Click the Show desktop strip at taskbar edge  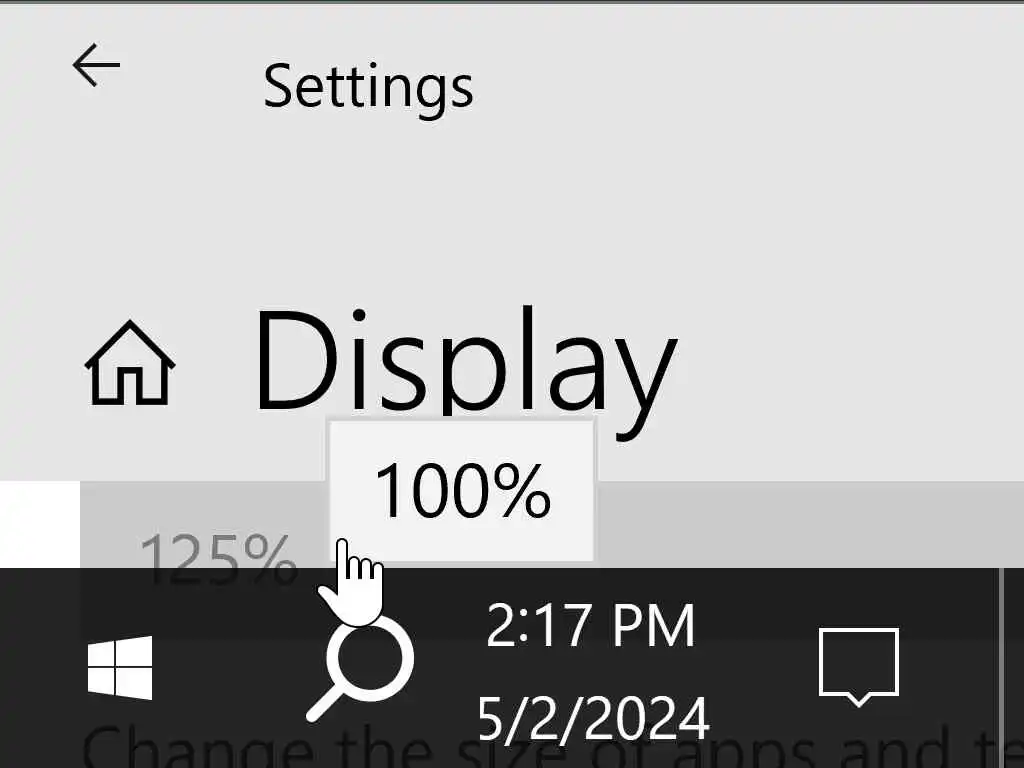coord(1012,667)
